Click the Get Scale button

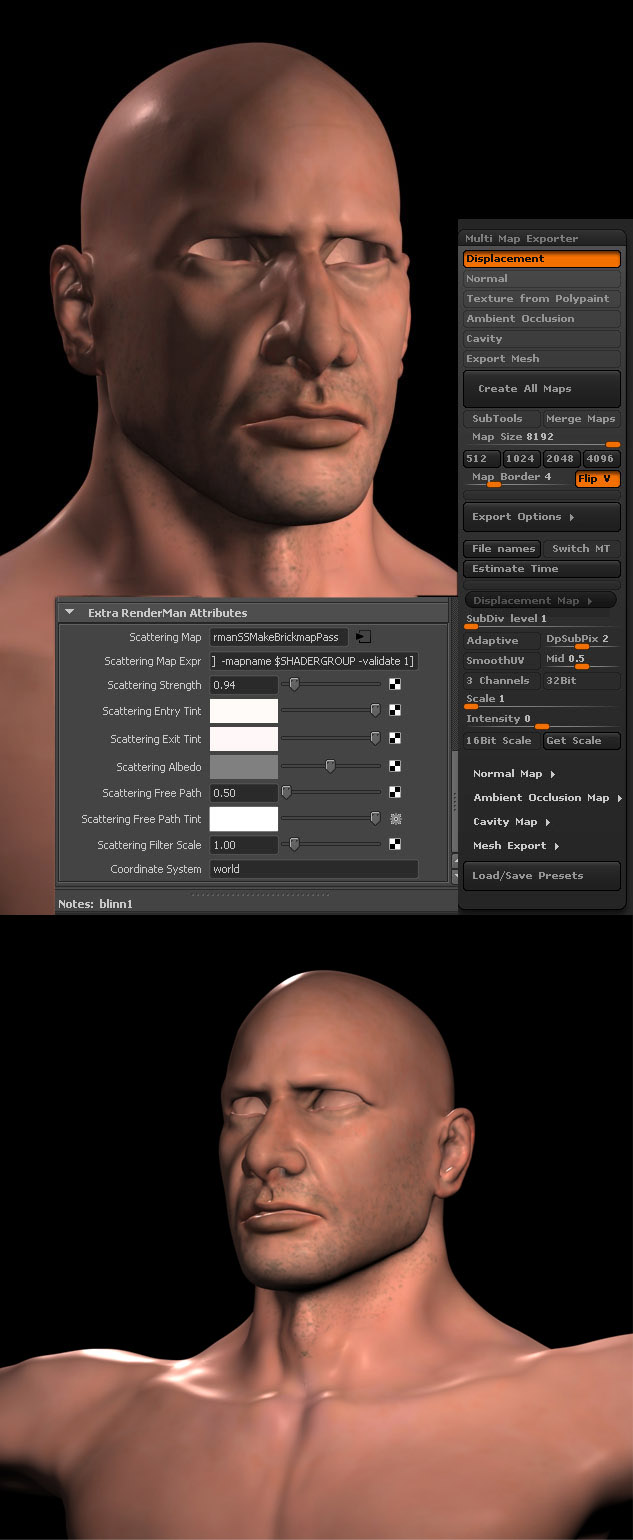[x=581, y=741]
